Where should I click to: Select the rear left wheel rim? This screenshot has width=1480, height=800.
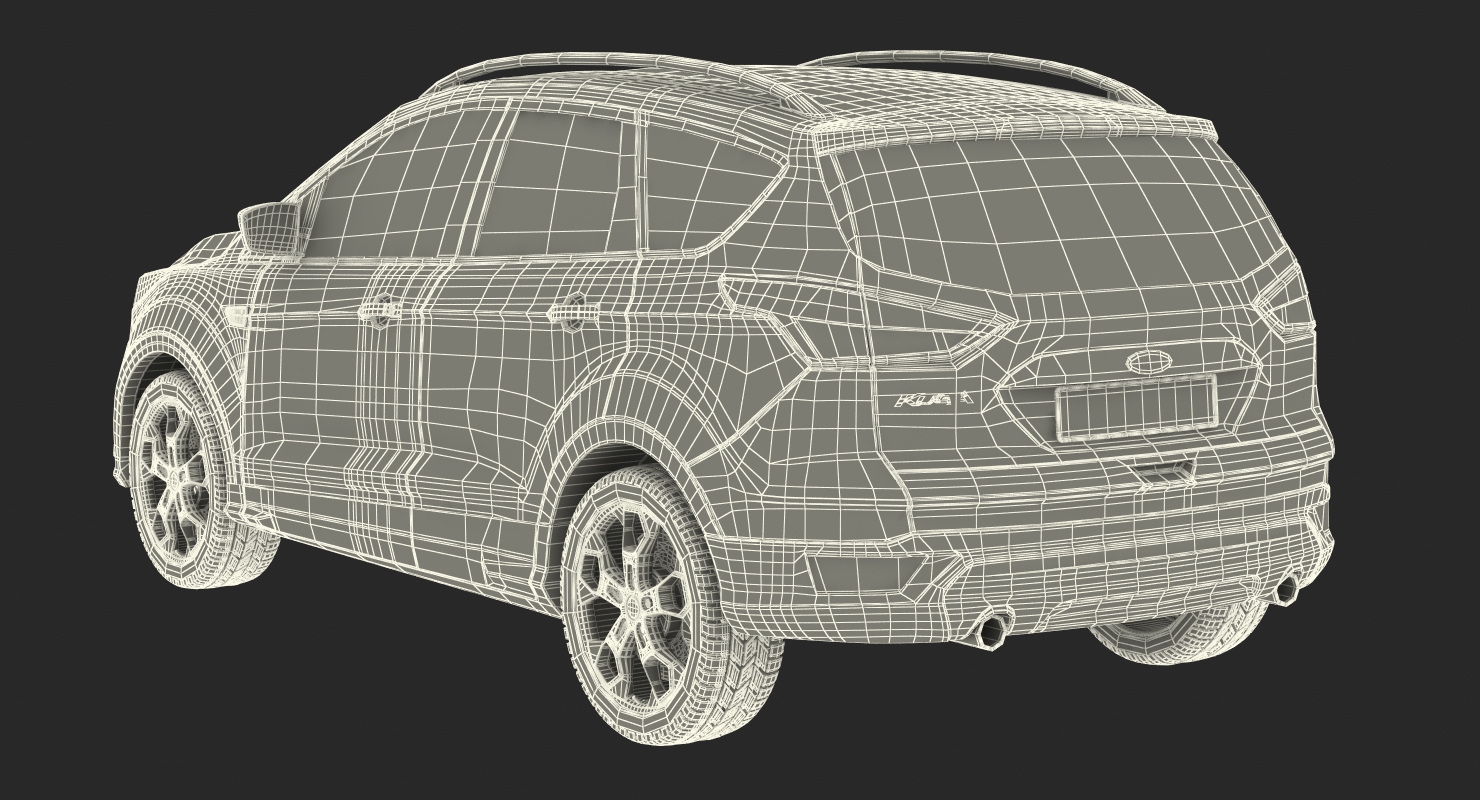tap(635, 606)
